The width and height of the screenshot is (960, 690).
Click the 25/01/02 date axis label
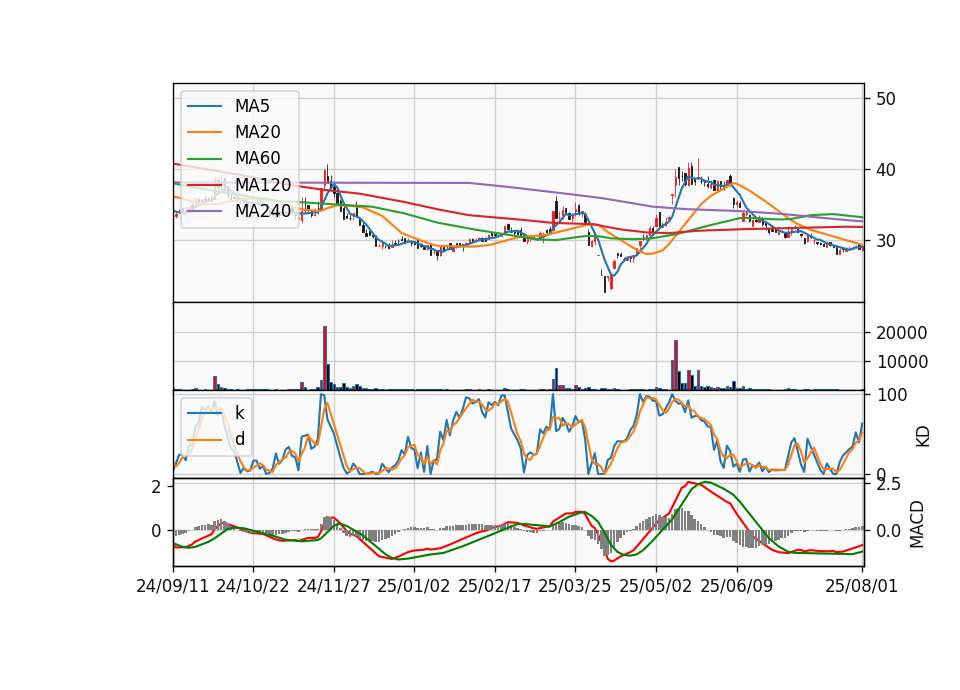coord(414,586)
